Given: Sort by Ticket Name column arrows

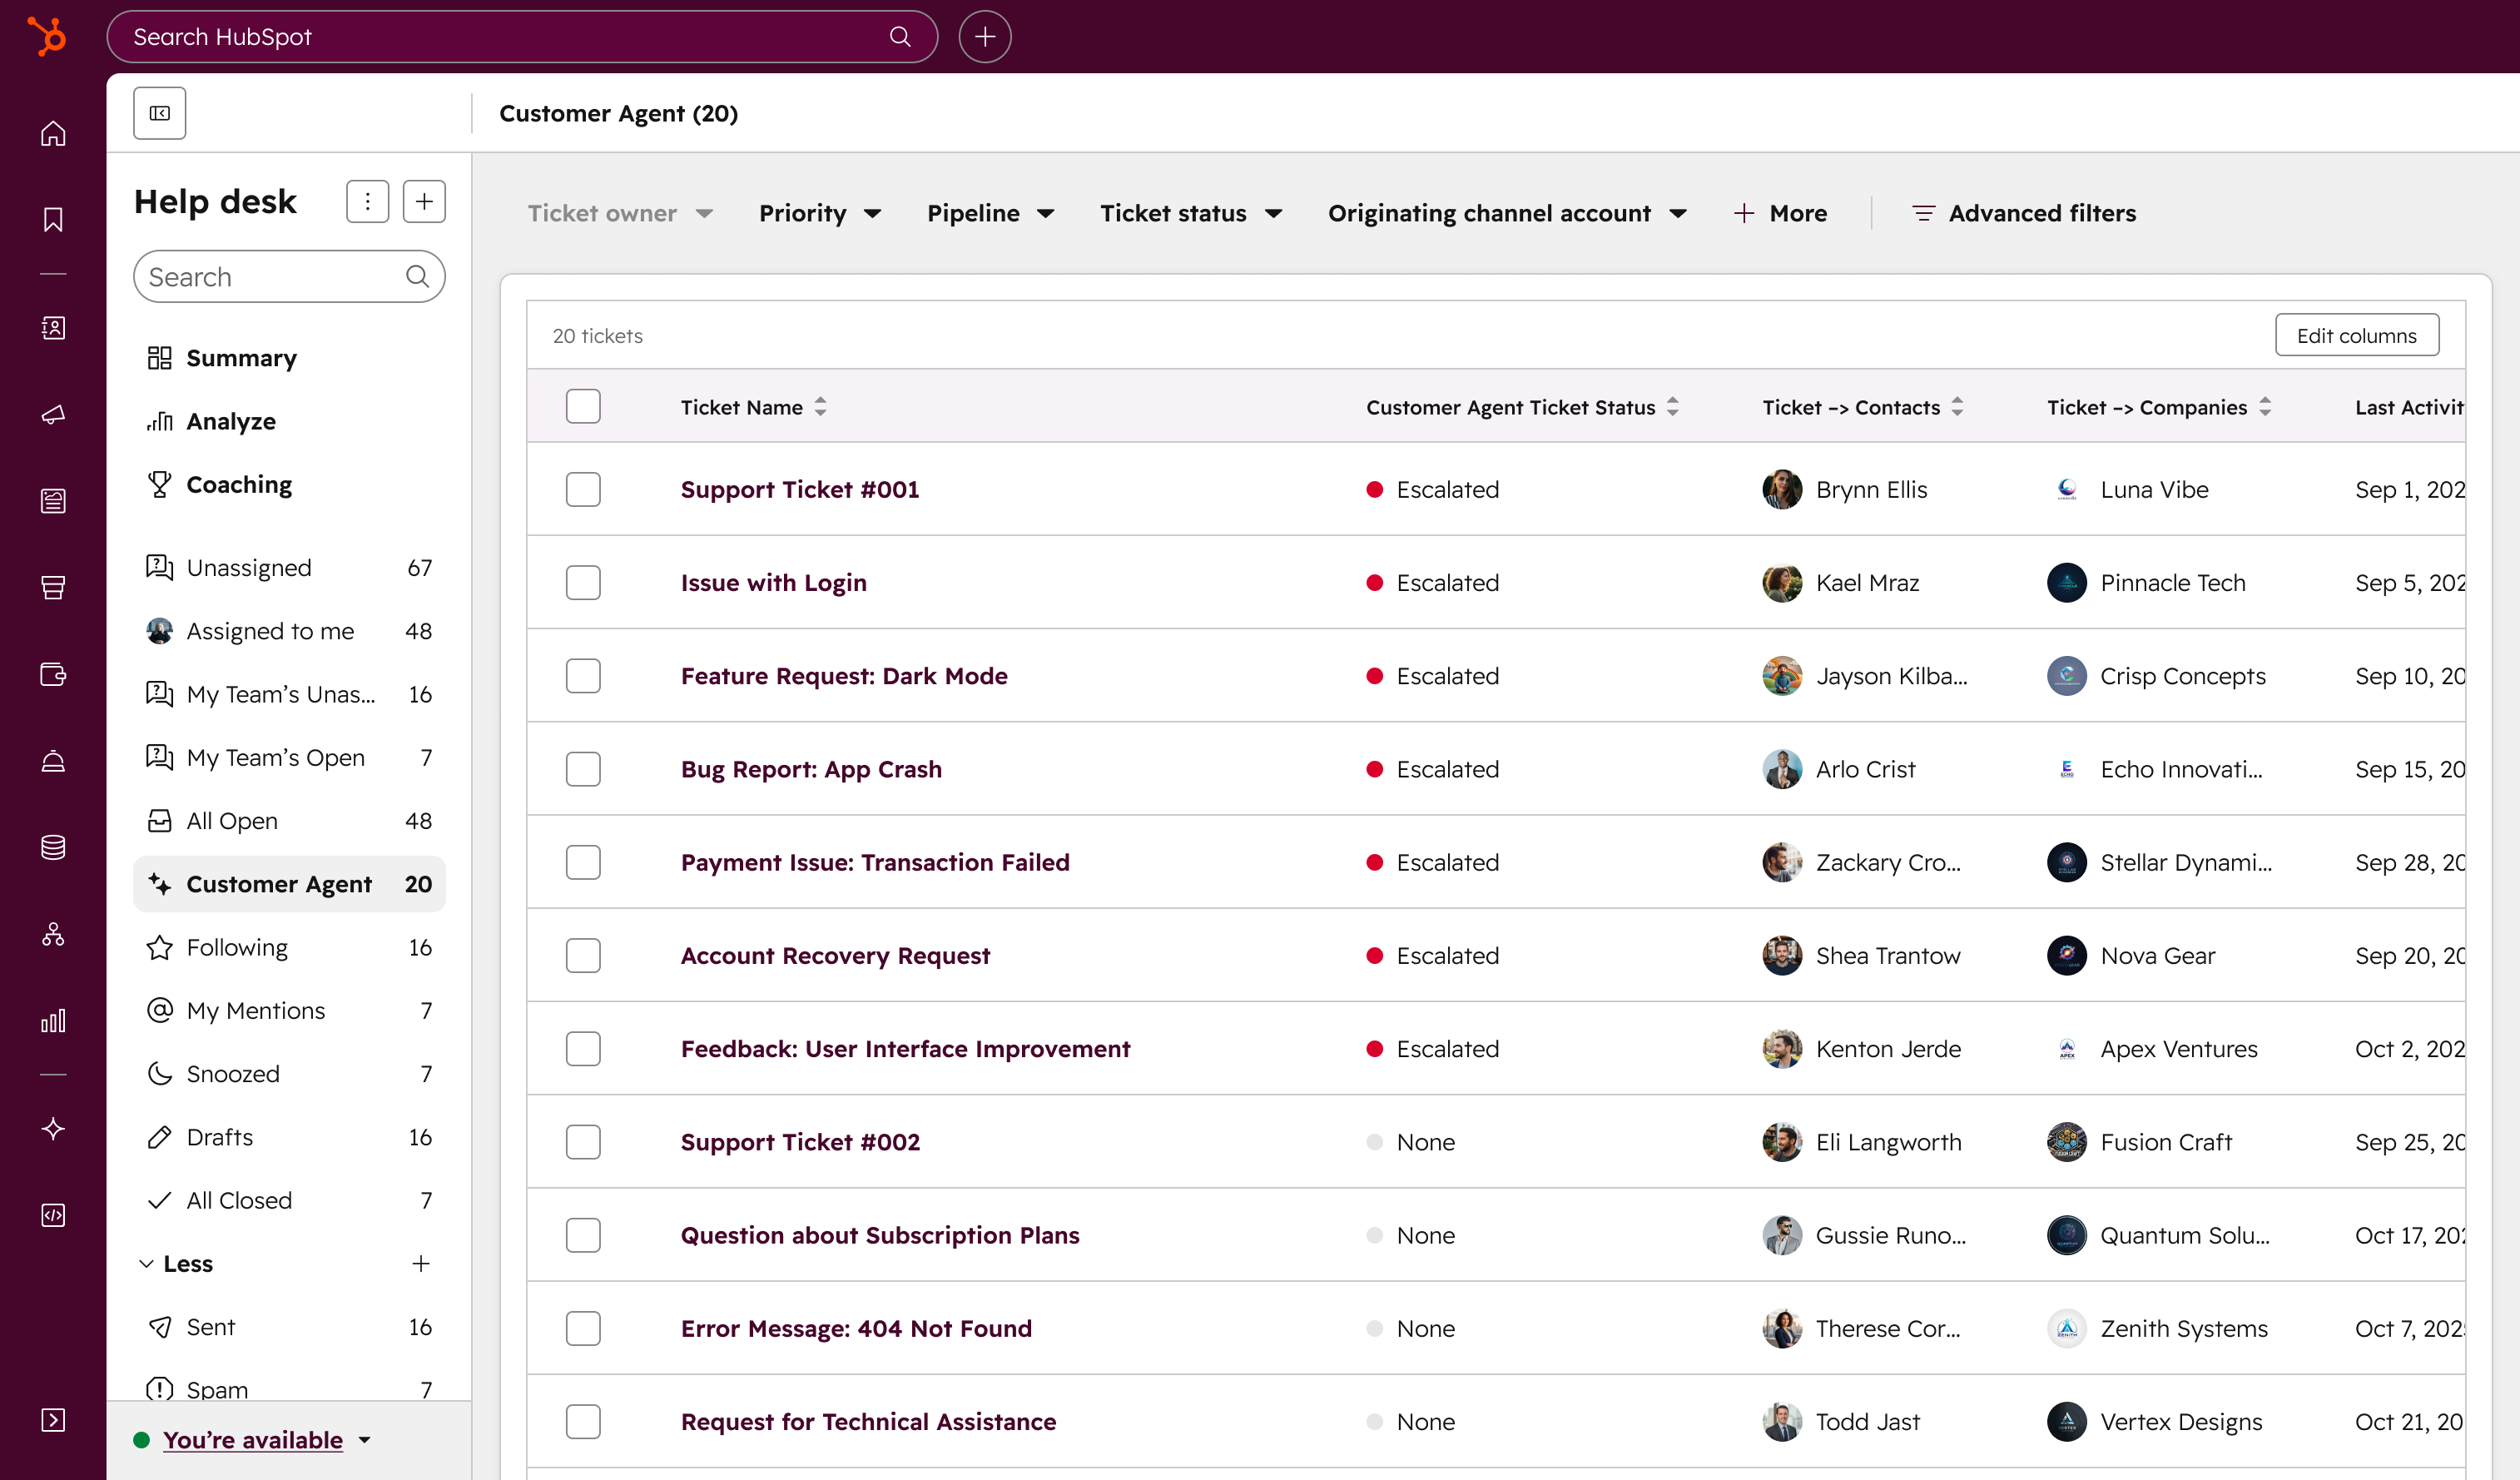Looking at the screenshot, I should tap(820, 407).
